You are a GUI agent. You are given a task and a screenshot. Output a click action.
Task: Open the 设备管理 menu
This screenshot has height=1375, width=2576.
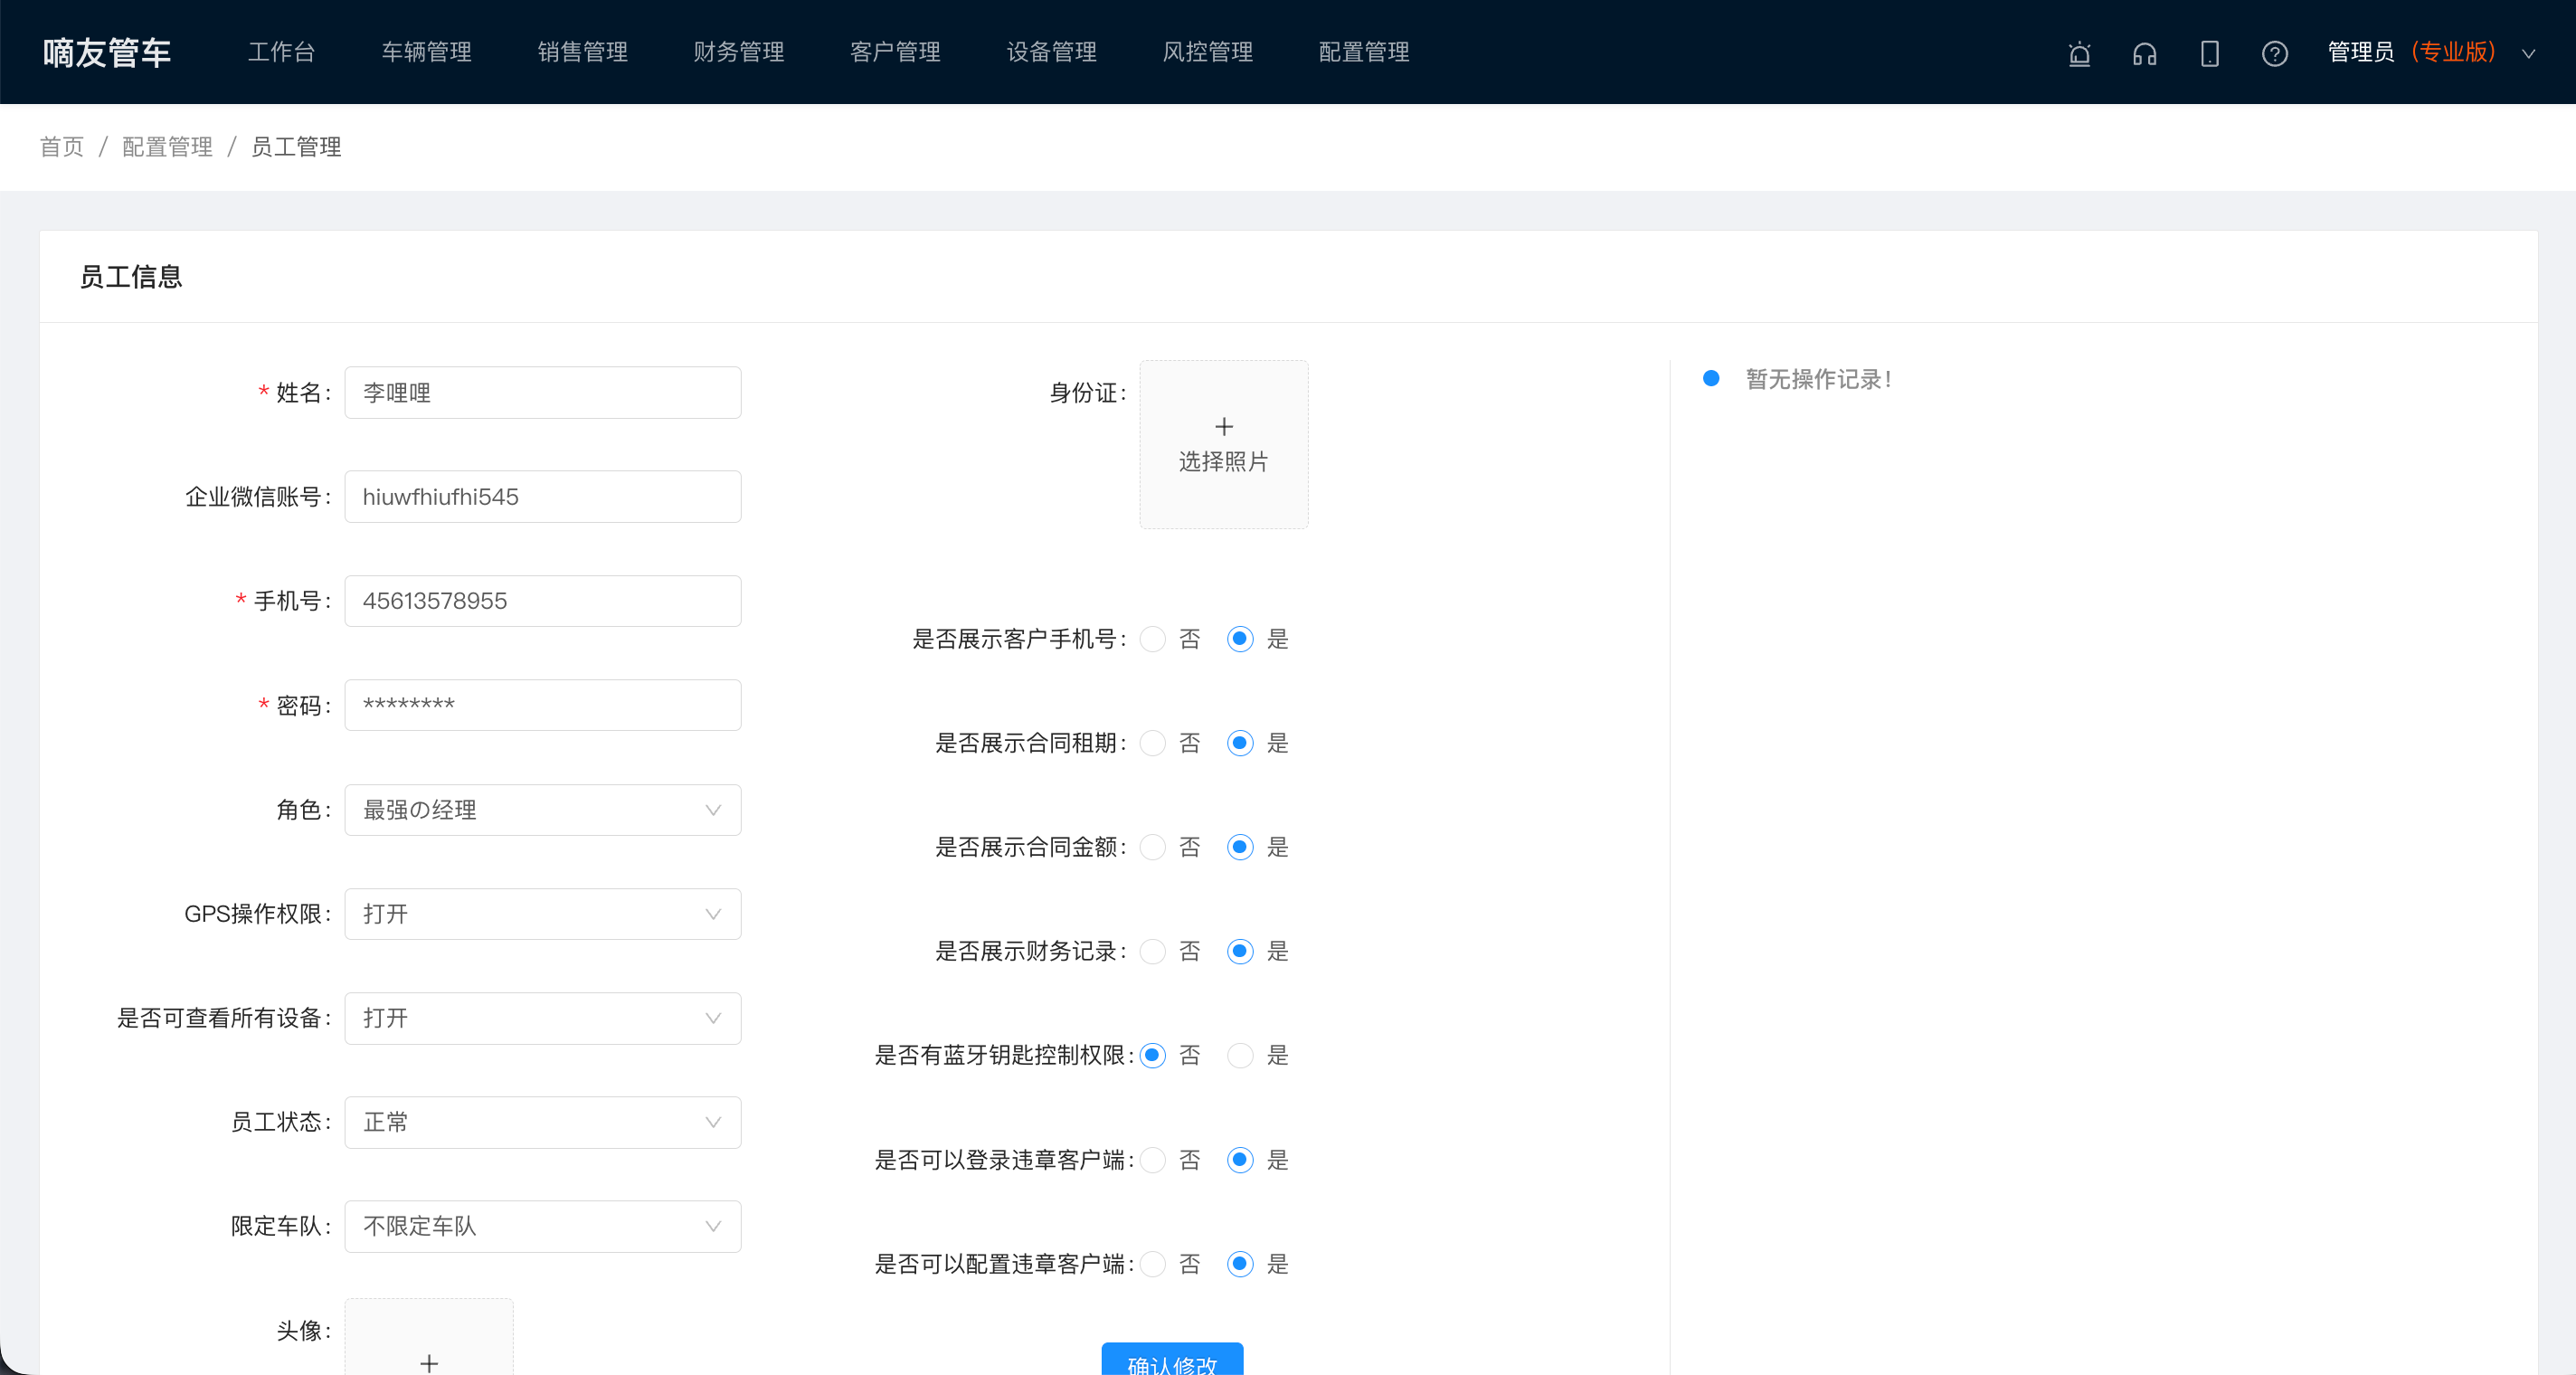(x=1051, y=52)
